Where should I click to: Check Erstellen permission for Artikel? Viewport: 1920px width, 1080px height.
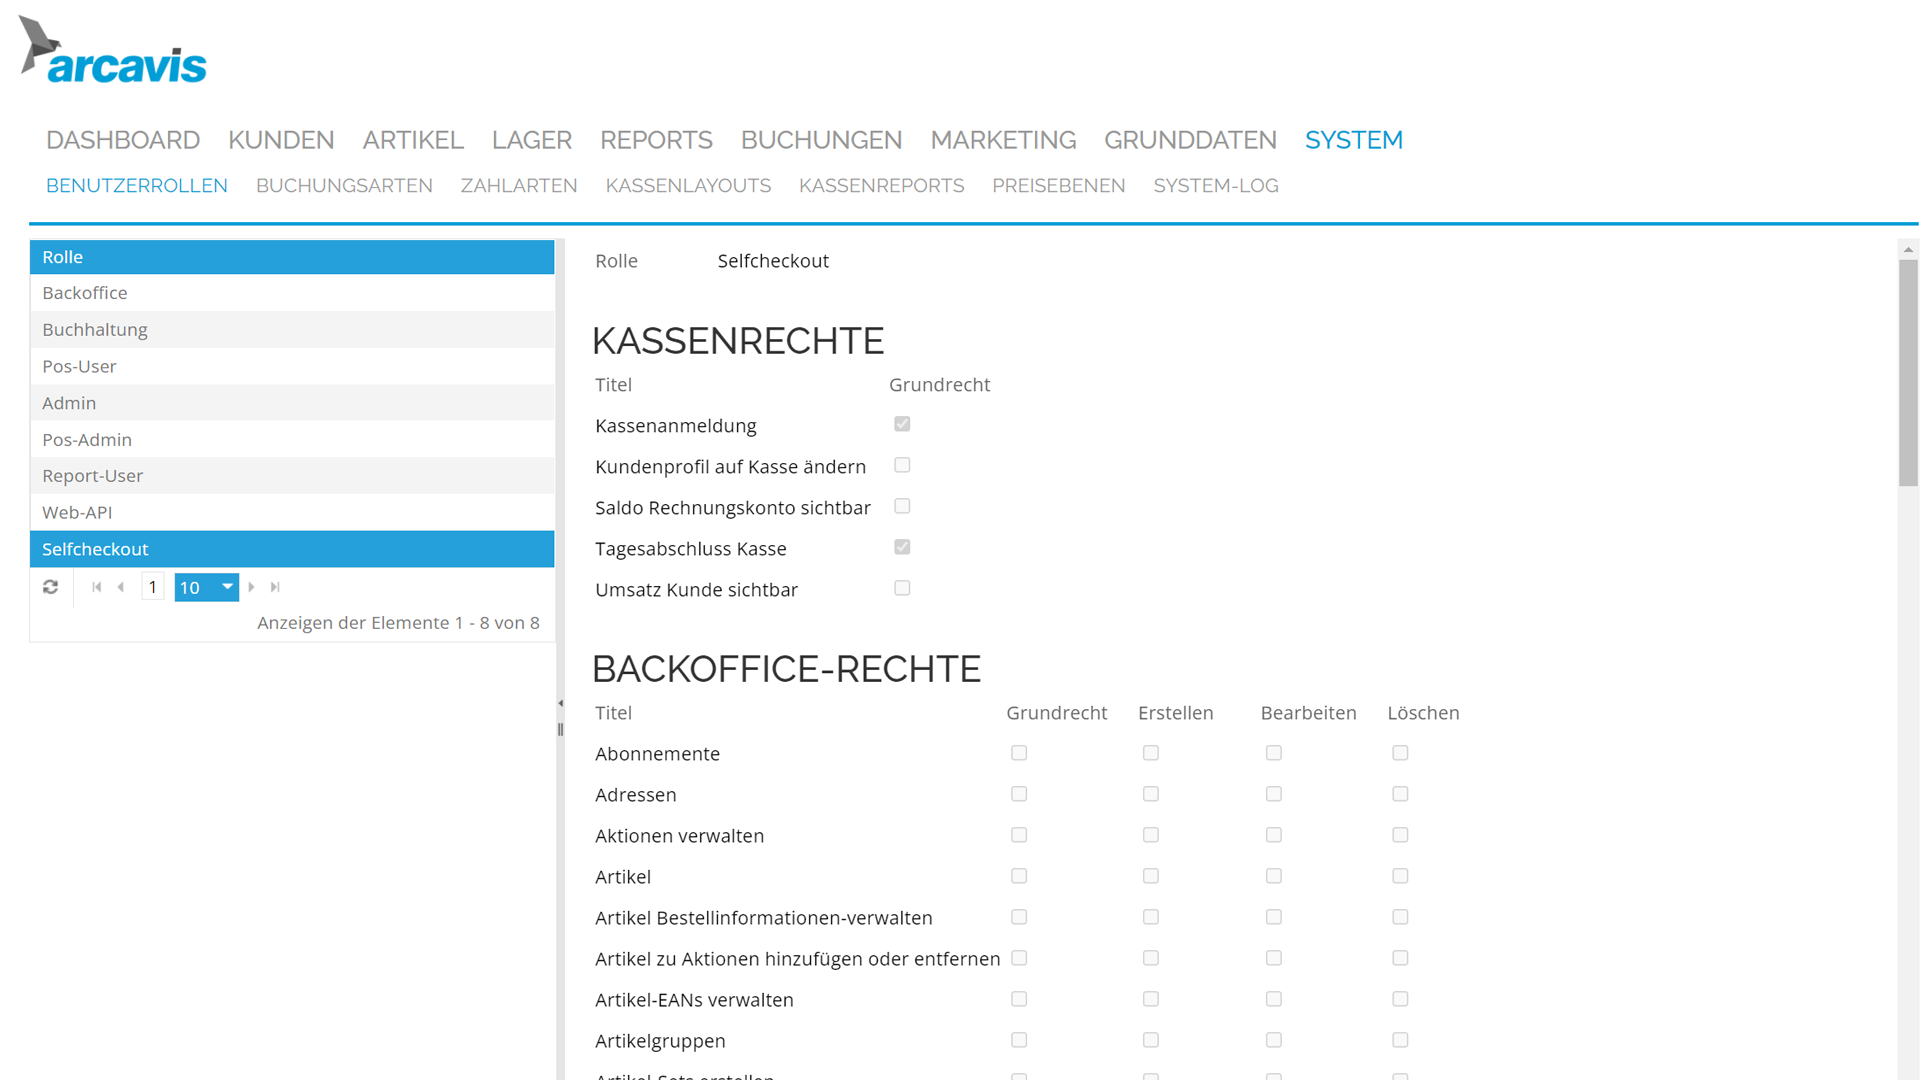pyautogui.click(x=1150, y=876)
